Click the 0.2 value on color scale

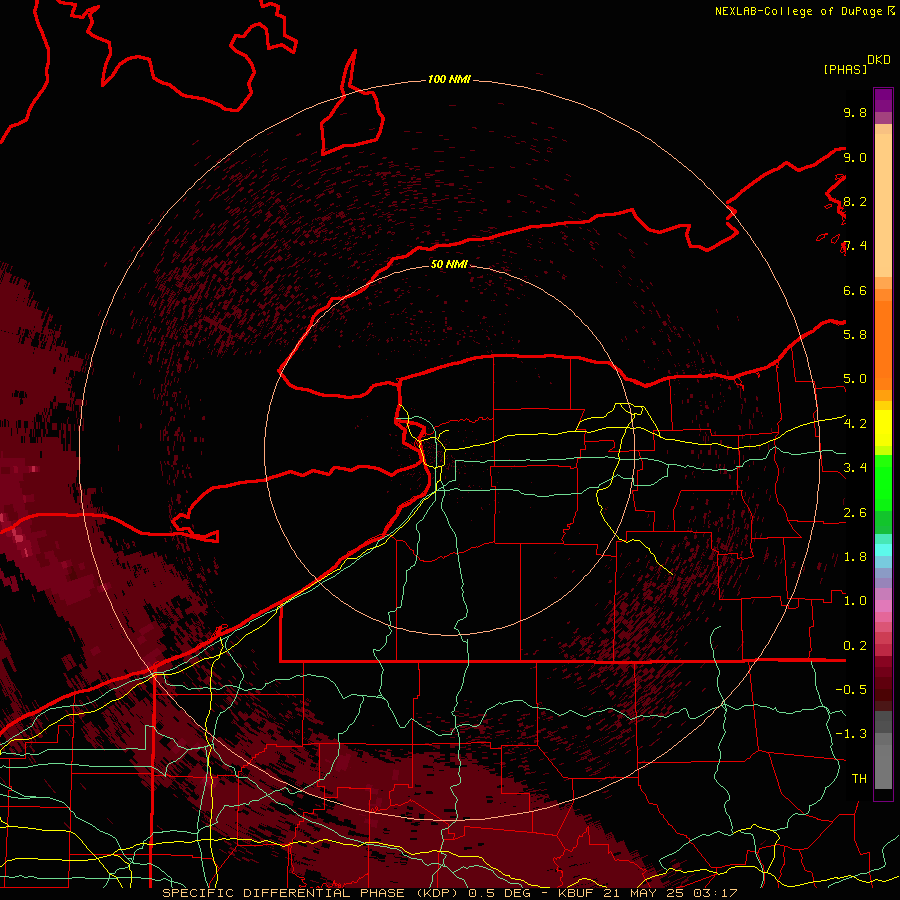coord(855,645)
